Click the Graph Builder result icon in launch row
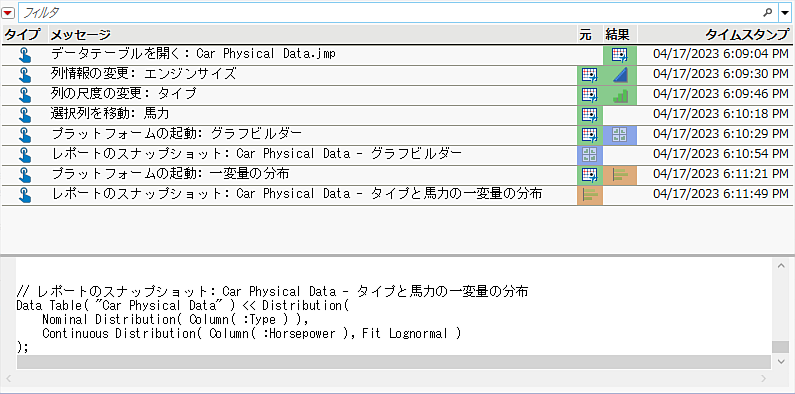795x394 pixels. (x=620, y=135)
